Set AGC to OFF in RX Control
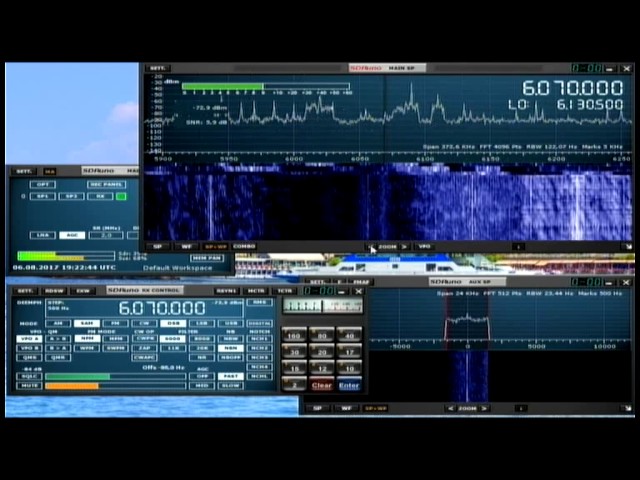This screenshot has height=480, width=640. (202, 376)
